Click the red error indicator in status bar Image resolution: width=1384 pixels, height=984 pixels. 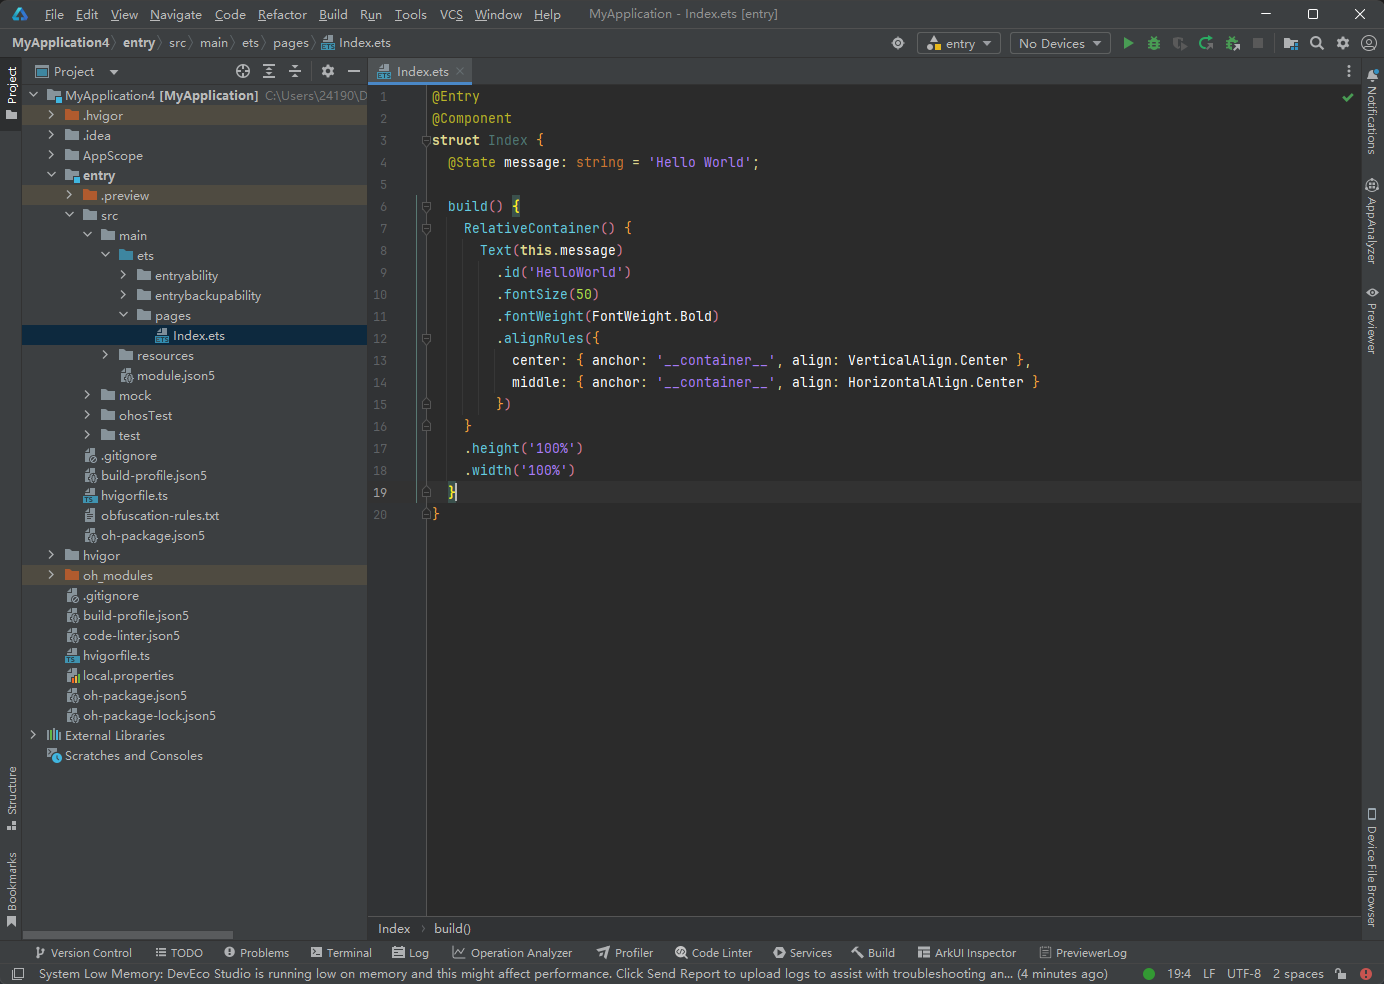pyautogui.click(x=1366, y=973)
